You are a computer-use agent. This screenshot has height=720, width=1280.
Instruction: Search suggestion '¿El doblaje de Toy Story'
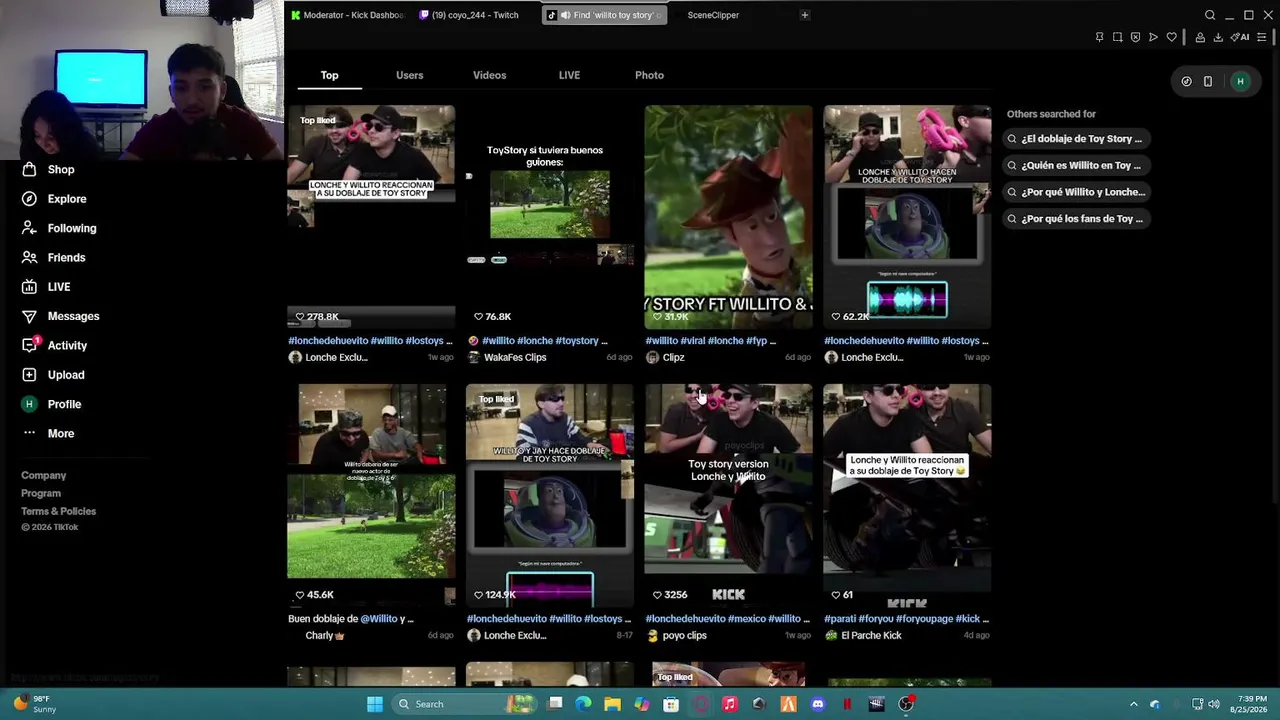(1075, 139)
